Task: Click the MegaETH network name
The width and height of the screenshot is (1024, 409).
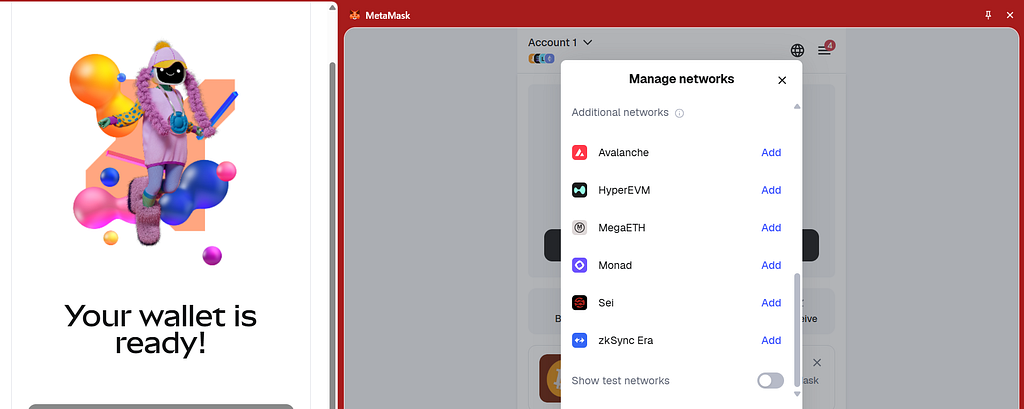Action: click(622, 227)
